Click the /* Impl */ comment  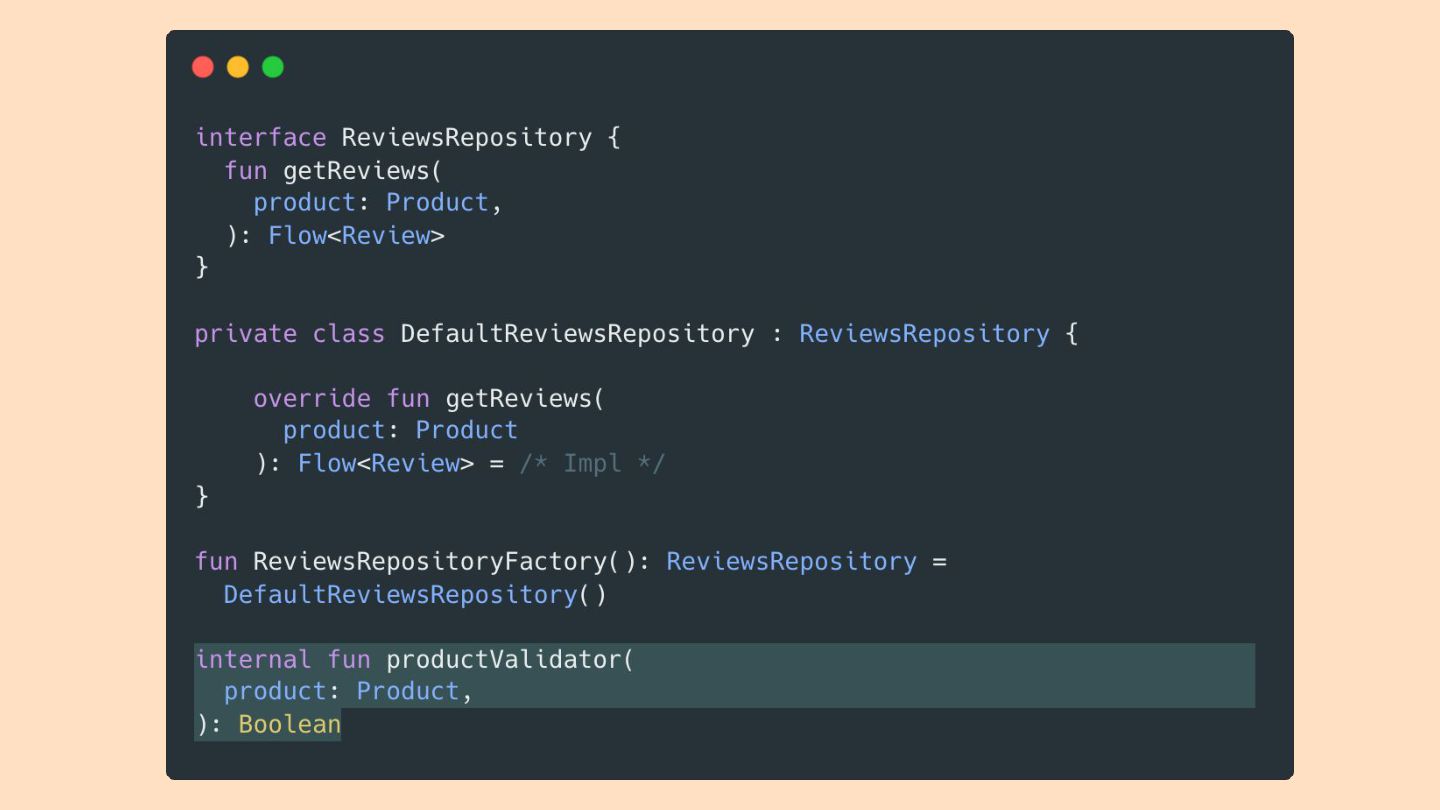pyautogui.click(x=592, y=463)
